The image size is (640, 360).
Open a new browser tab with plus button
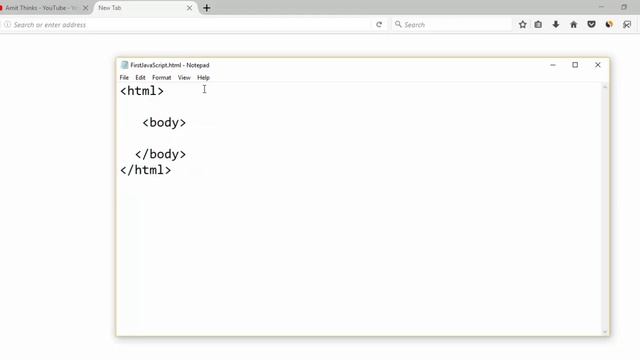coord(207,8)
